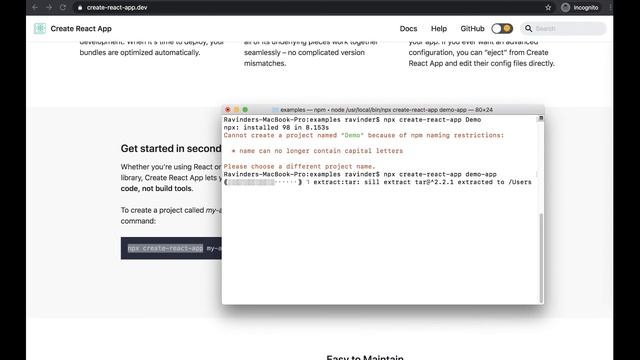640x360 pixels.
Task: Maximize terminal with the green button
Action: [x=245, y=109]
